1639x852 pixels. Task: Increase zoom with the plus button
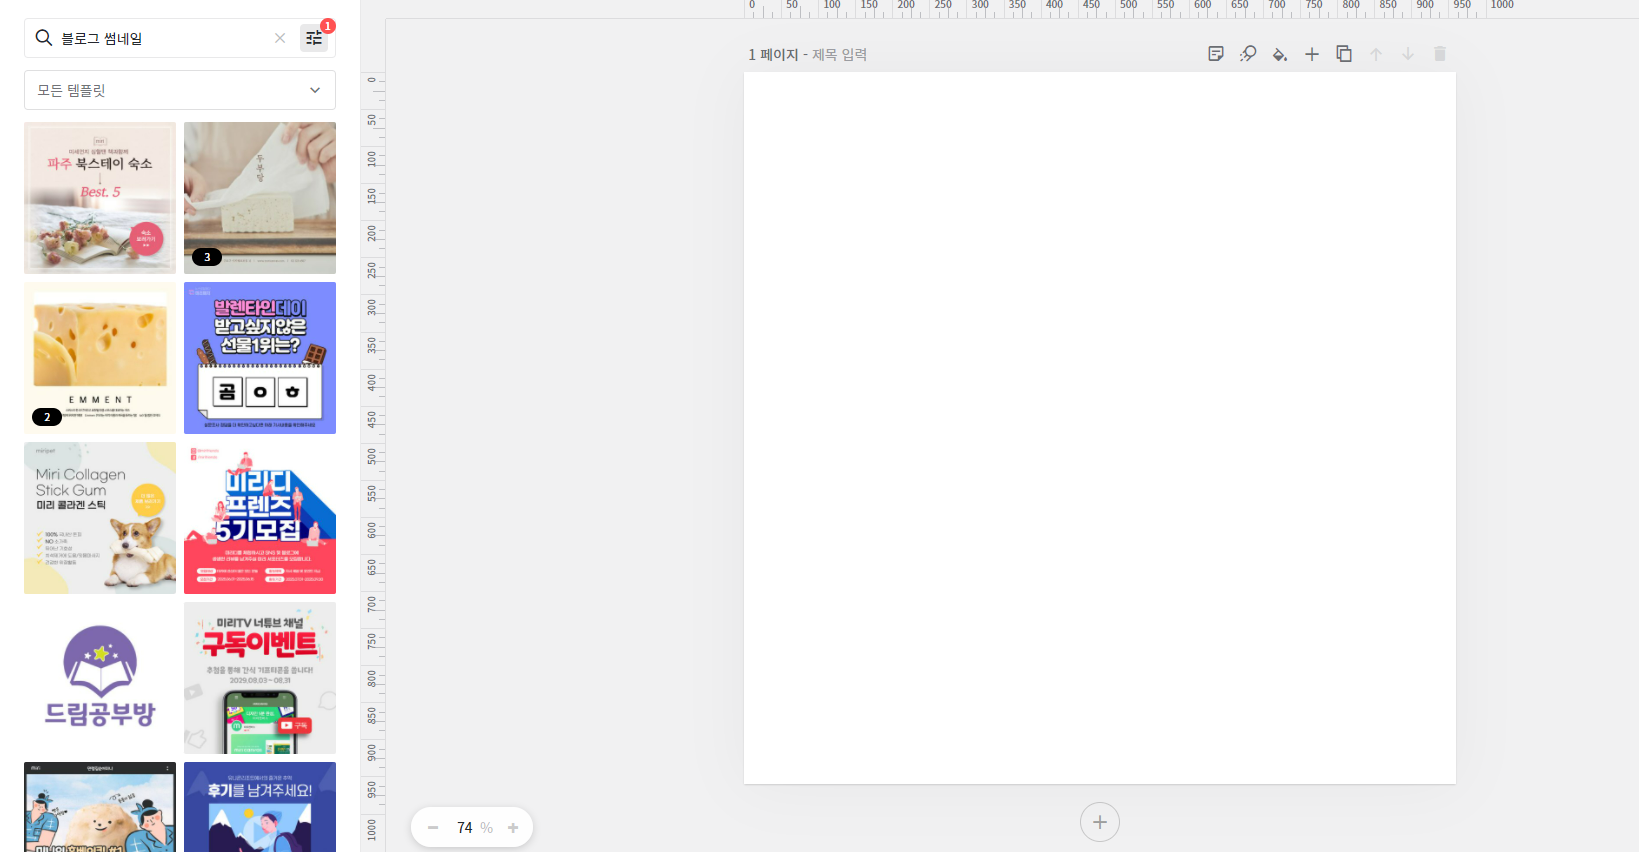point(513,828)
